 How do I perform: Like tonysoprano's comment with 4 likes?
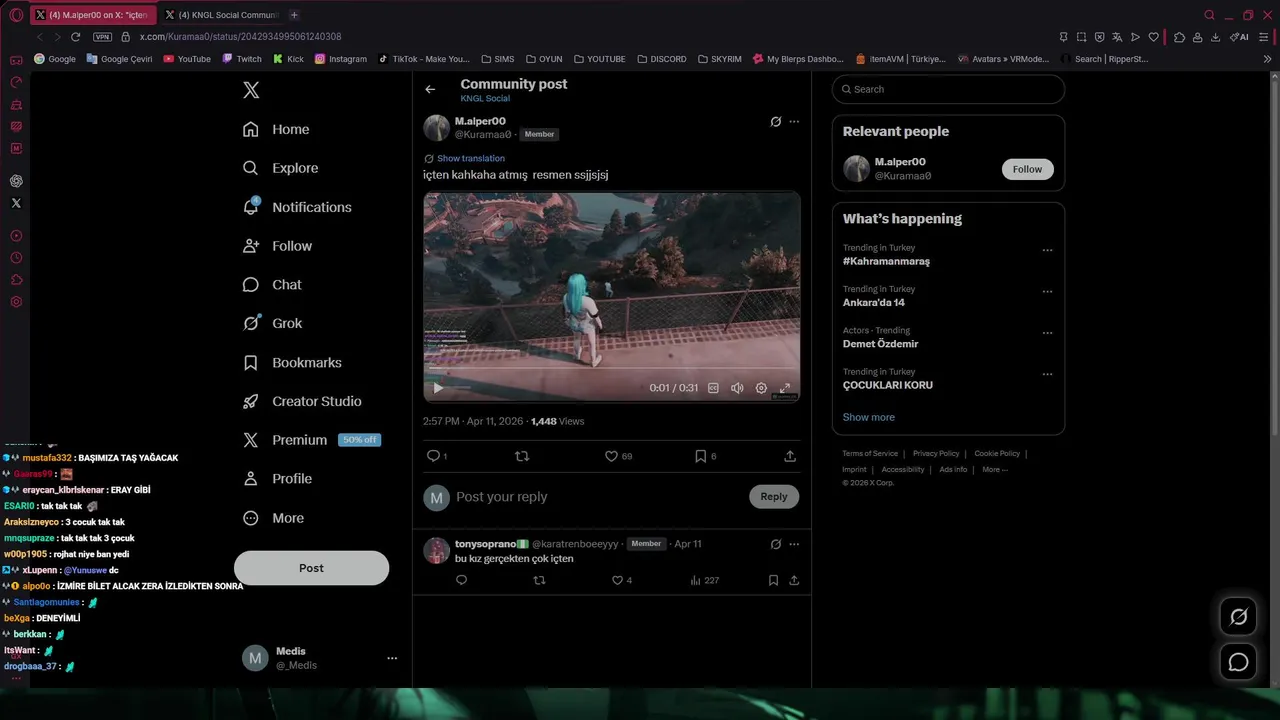(621, 580)
